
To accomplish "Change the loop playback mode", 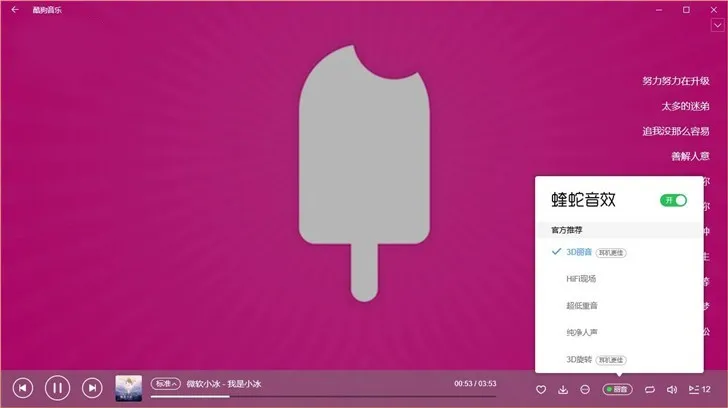I will [650, 389].
